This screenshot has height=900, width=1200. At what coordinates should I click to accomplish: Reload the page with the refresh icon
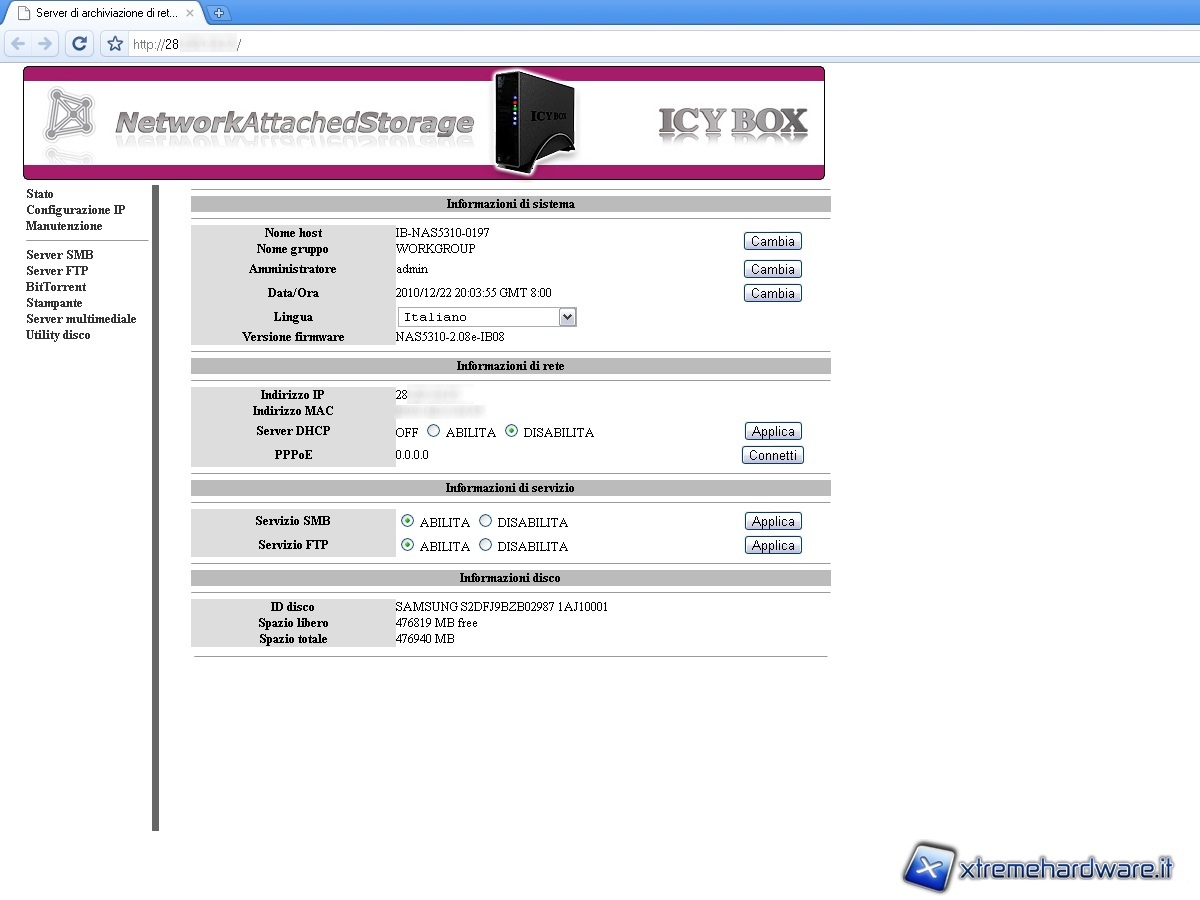coord(80,44)
